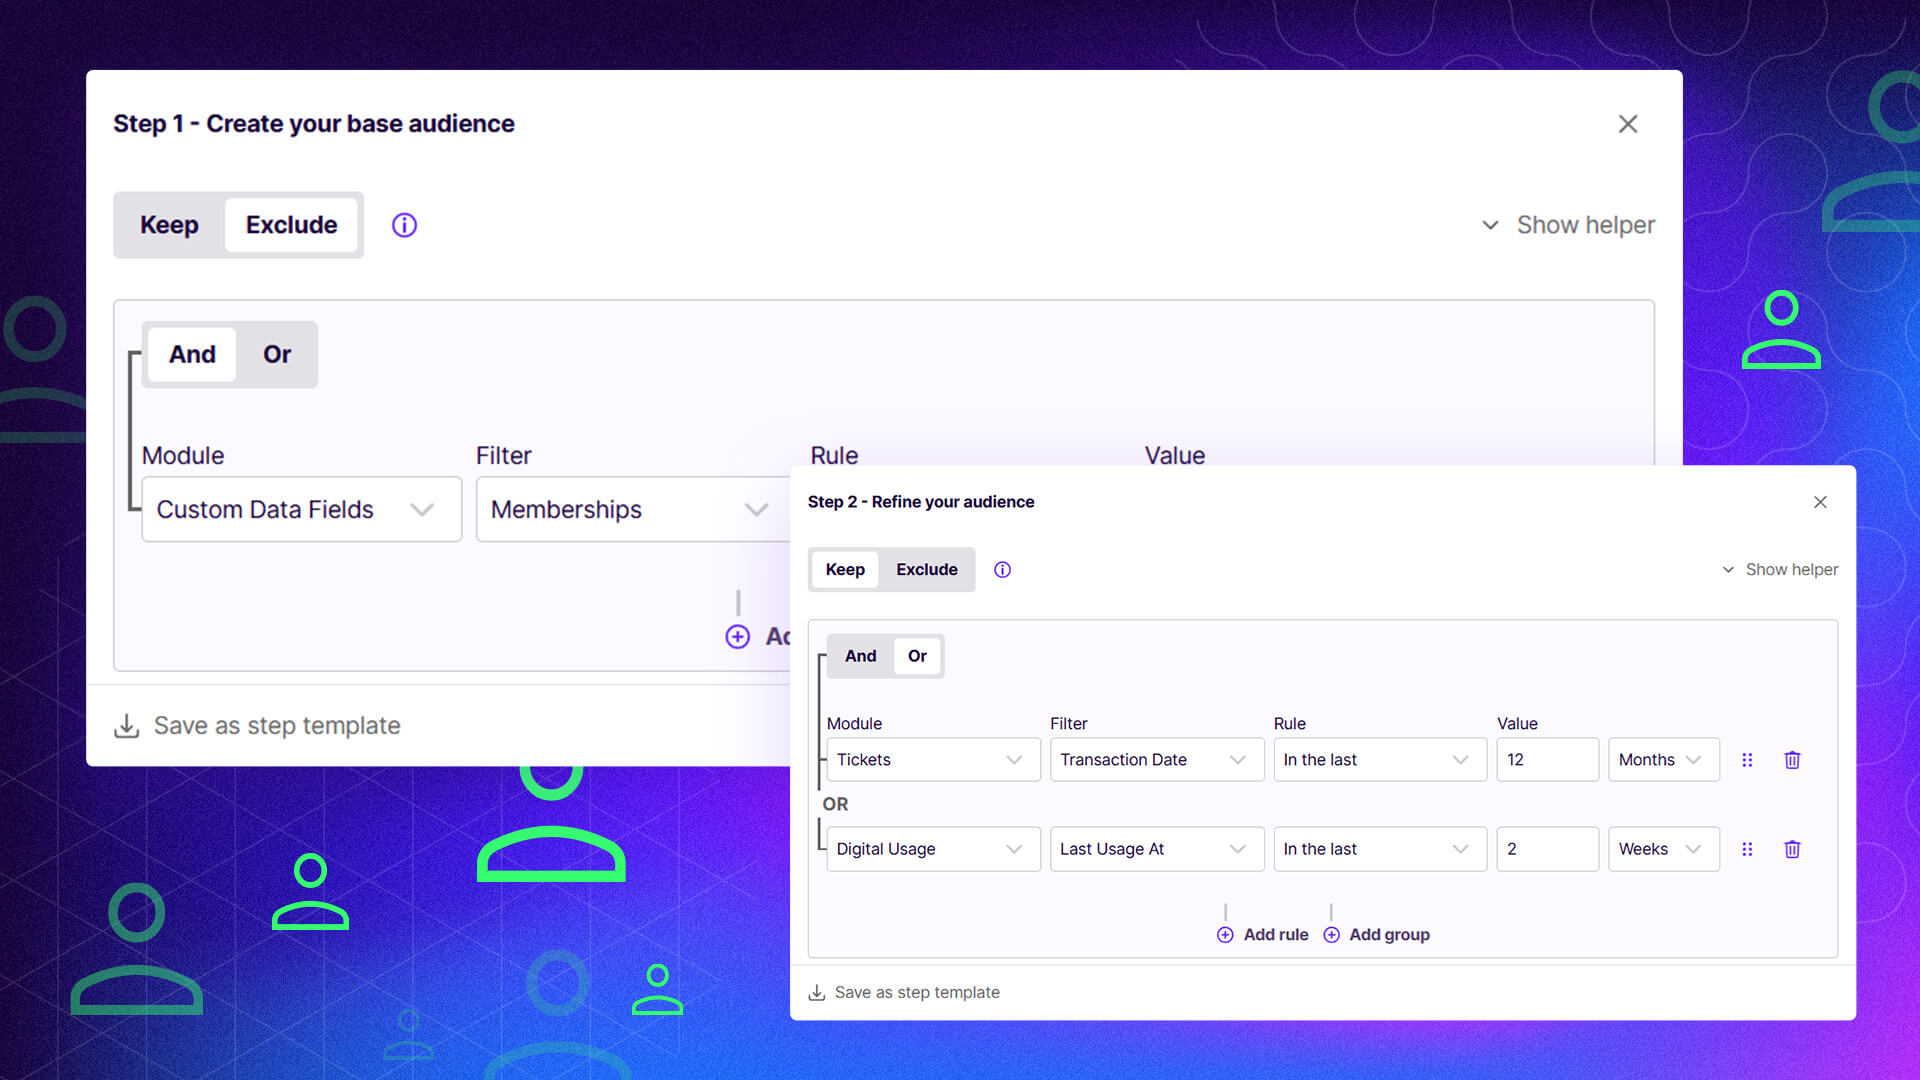Select the And tab in Step 1
The image size is (1920, 1080).
tap(191, 354)
